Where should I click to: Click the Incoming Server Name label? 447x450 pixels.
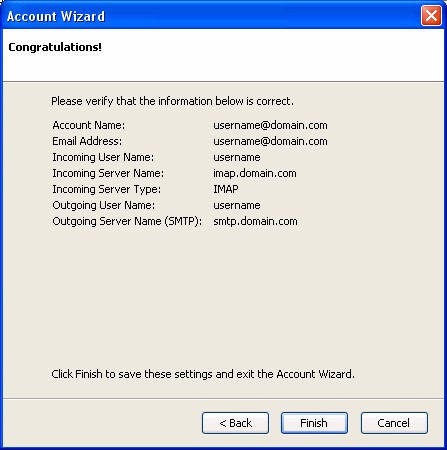click(x=108, y=173)
